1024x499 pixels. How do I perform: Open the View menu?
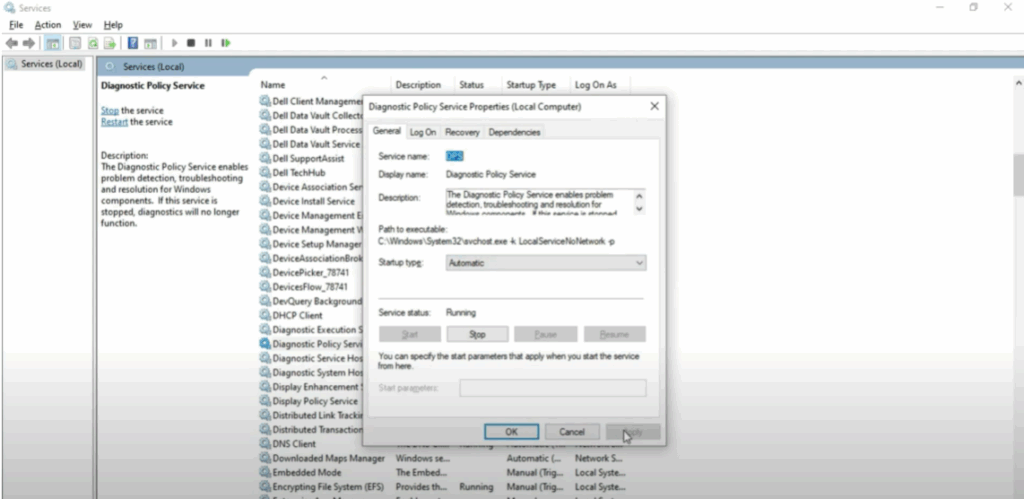click(82, 25)
